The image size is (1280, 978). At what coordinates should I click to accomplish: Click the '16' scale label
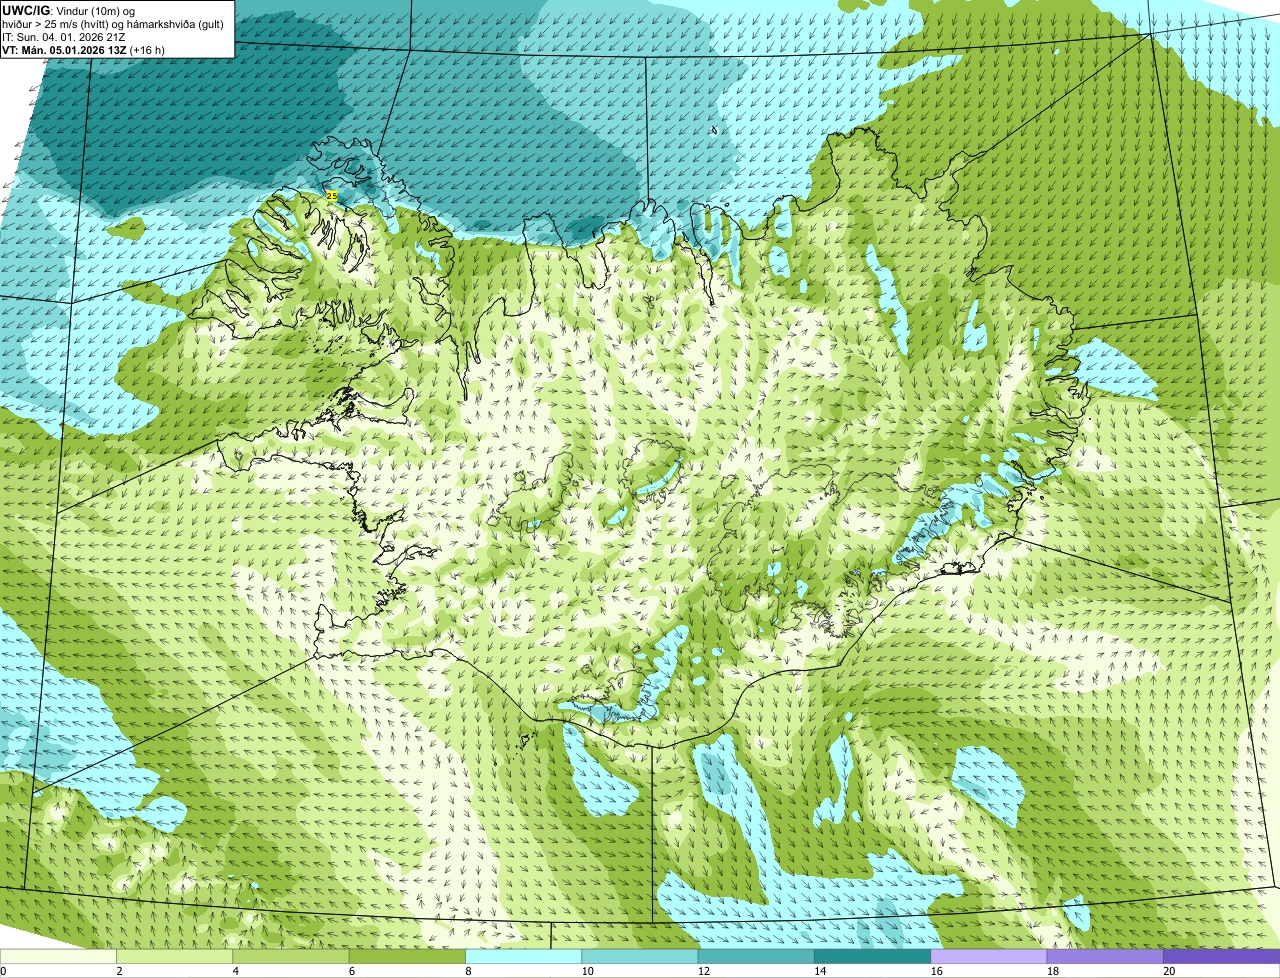(x=936, y=971)
